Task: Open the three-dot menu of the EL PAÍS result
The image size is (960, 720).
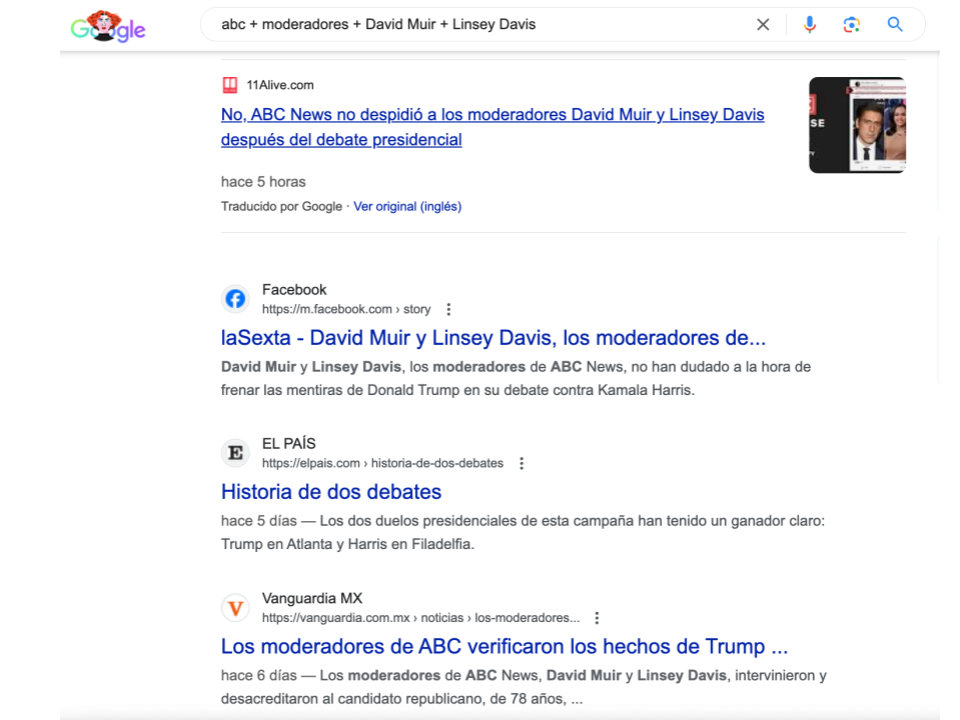Action: [522, 463]
